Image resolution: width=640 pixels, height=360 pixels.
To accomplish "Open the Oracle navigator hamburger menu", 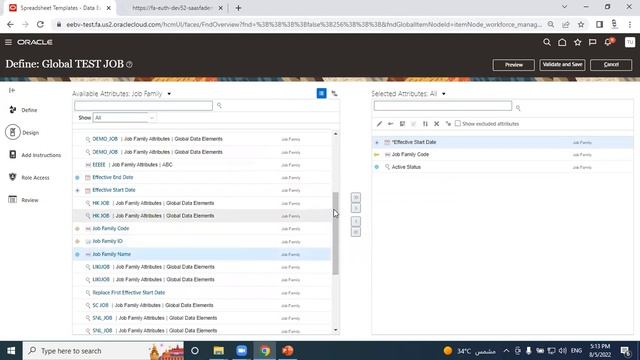I will 8,42.
